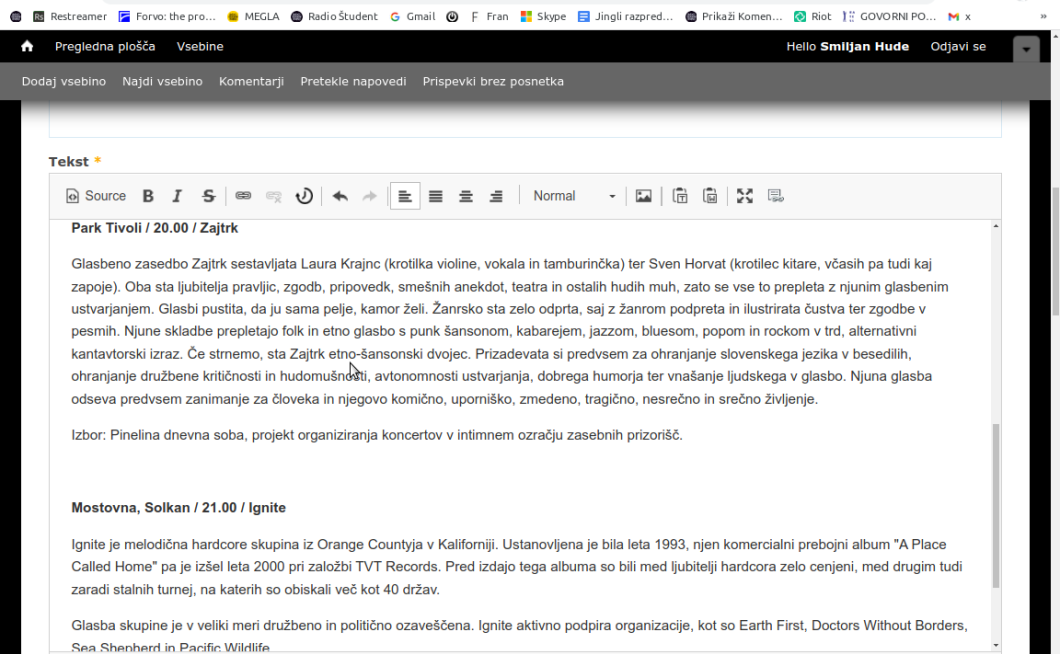Click the Odjavi se logout link
The image size is (1060, 654).
pos(958,47)
